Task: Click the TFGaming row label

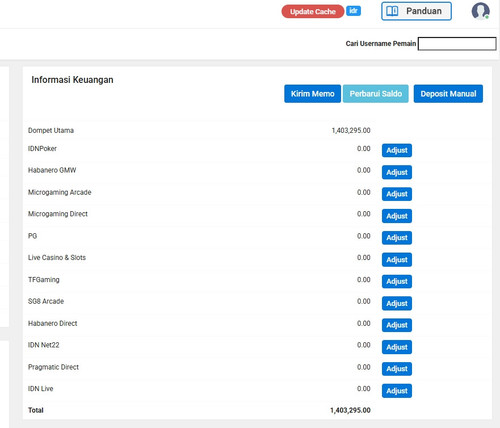Action: coord(44,280)
